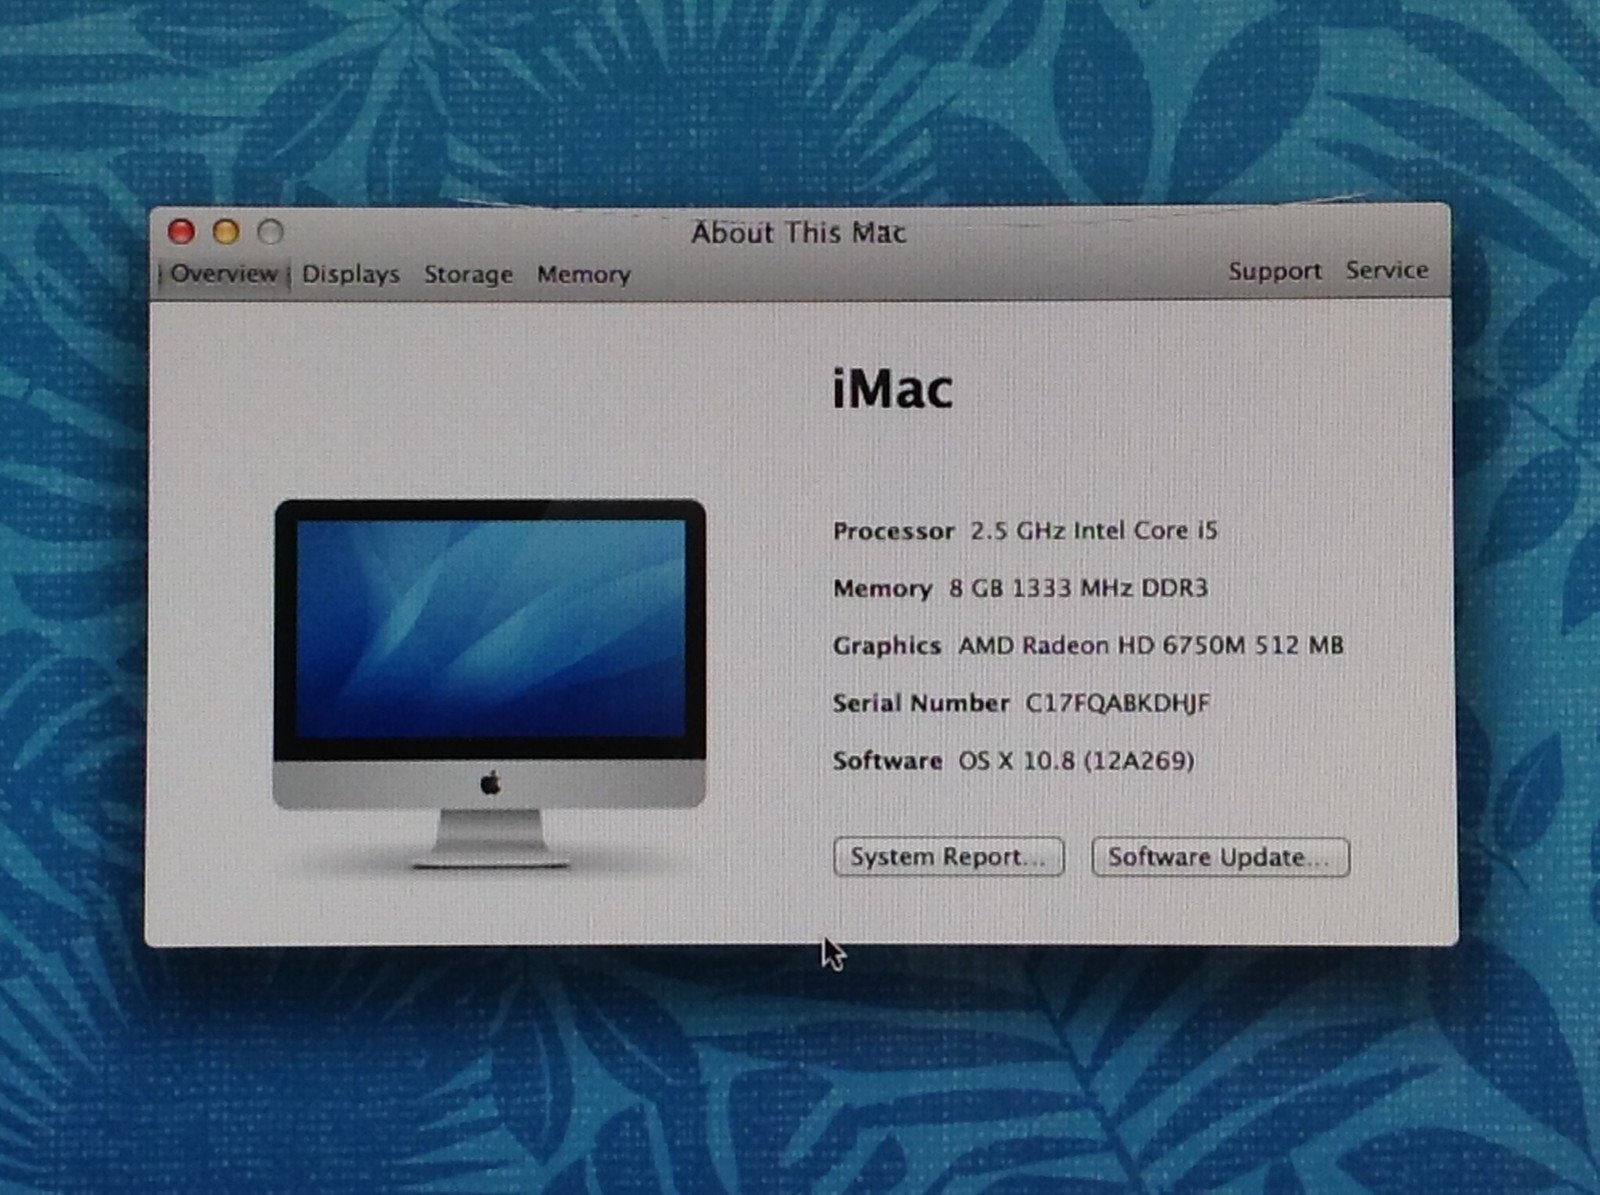Click the Serial Number label

(921, 704)
